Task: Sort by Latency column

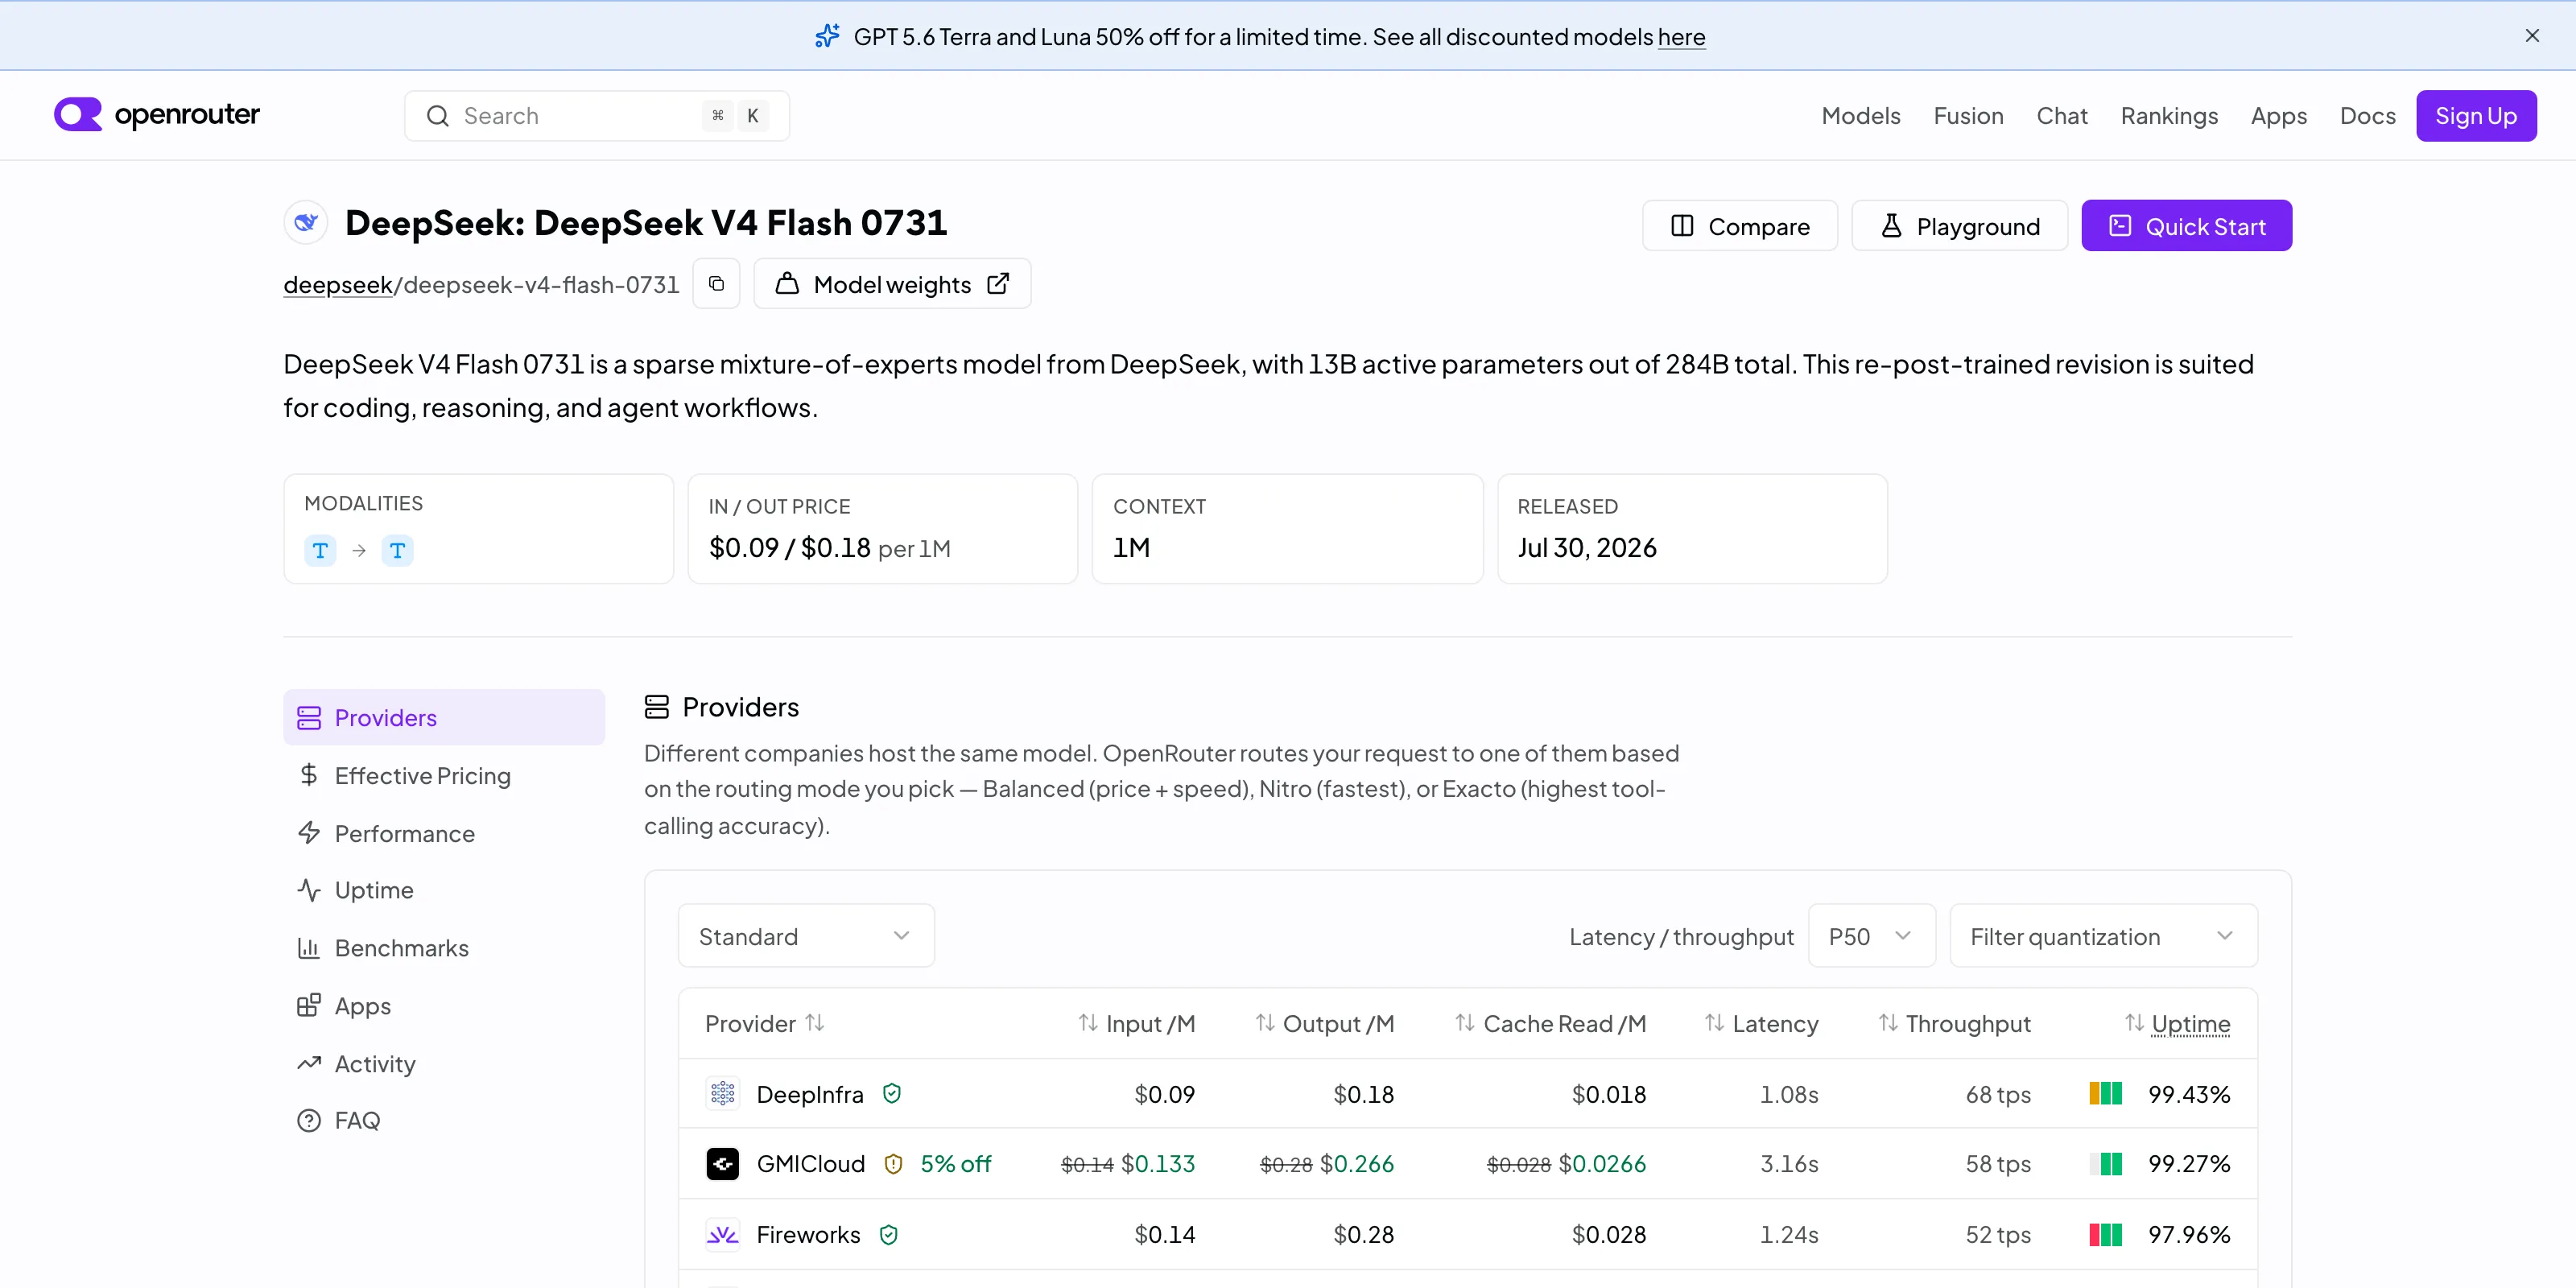Action: click(x=1761, y=1023)
